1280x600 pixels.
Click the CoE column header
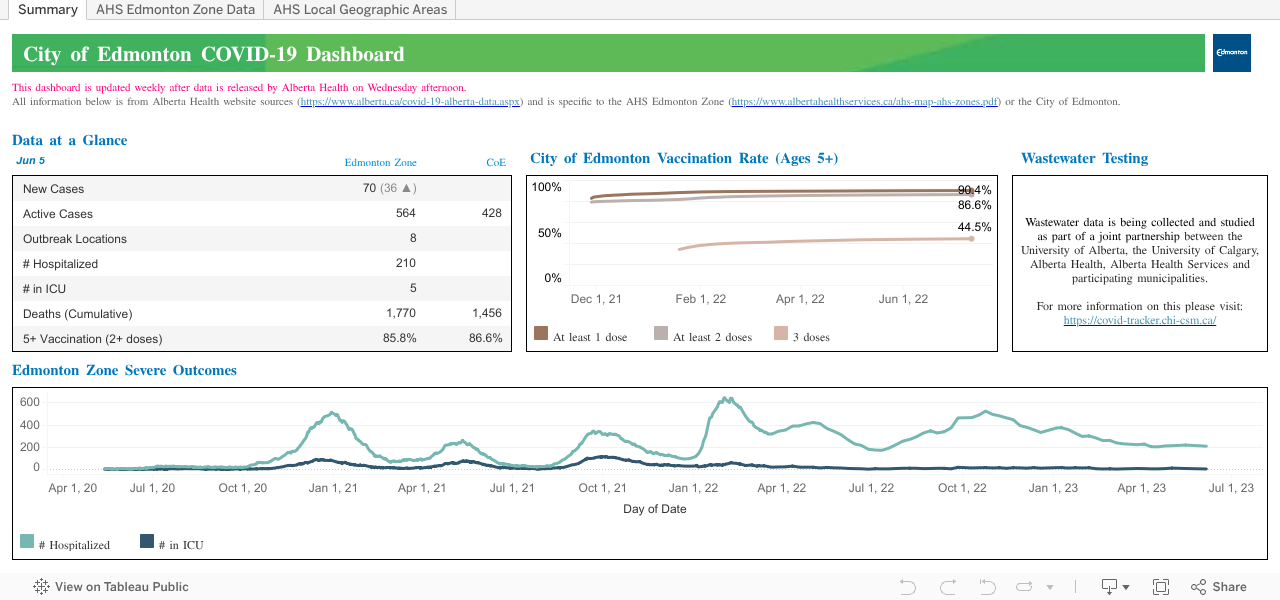tap(496, 162)
